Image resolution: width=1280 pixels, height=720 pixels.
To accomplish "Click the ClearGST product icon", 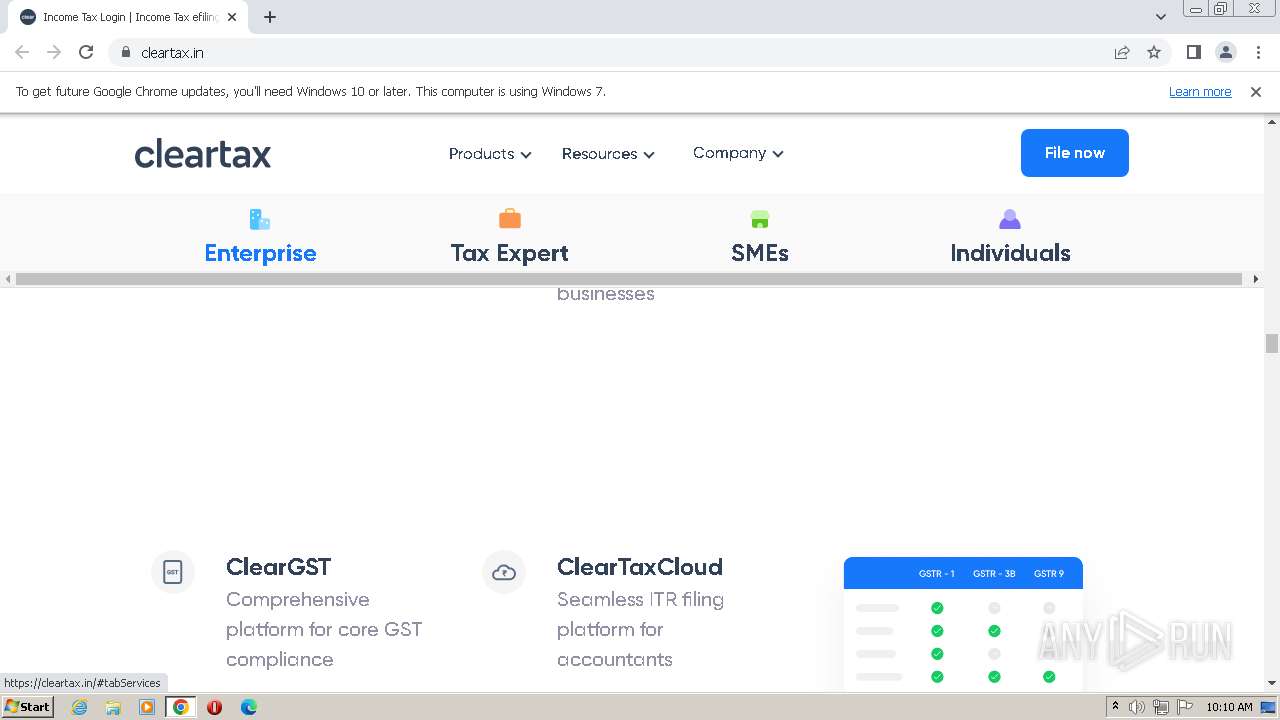I will [x=173, y=572].
